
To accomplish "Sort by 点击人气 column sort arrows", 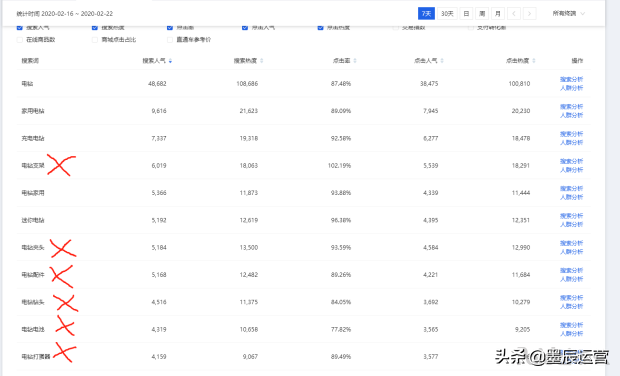I will point(442,61).
